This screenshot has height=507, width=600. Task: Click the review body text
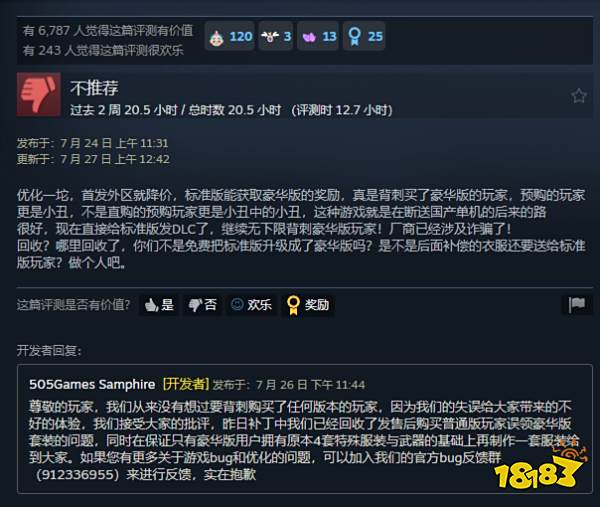301,229
